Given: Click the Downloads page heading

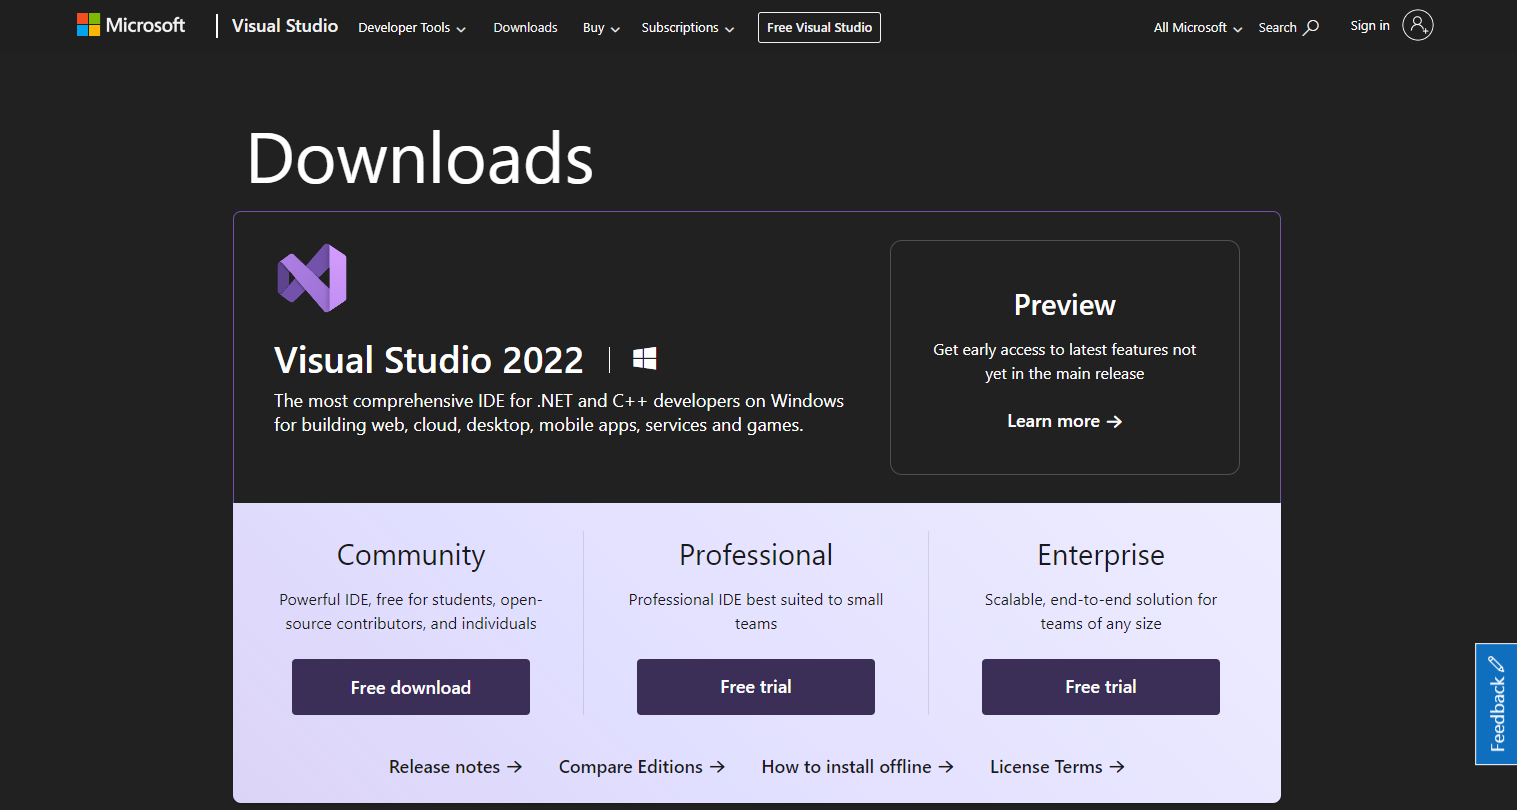Looking at the screenshot, I should click(x=420, y=158).
